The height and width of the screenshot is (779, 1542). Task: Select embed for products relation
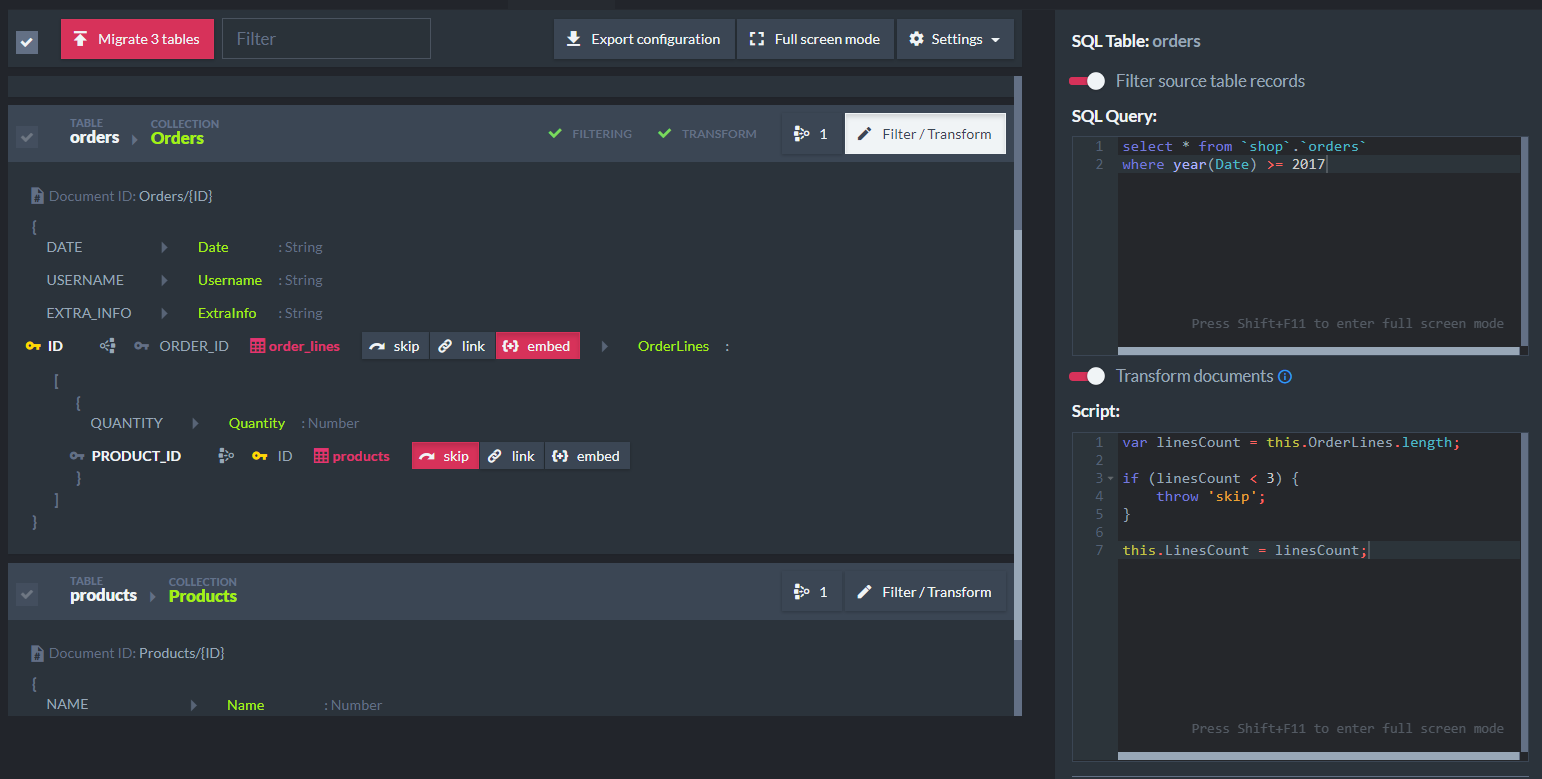click(x=587, y=456)
